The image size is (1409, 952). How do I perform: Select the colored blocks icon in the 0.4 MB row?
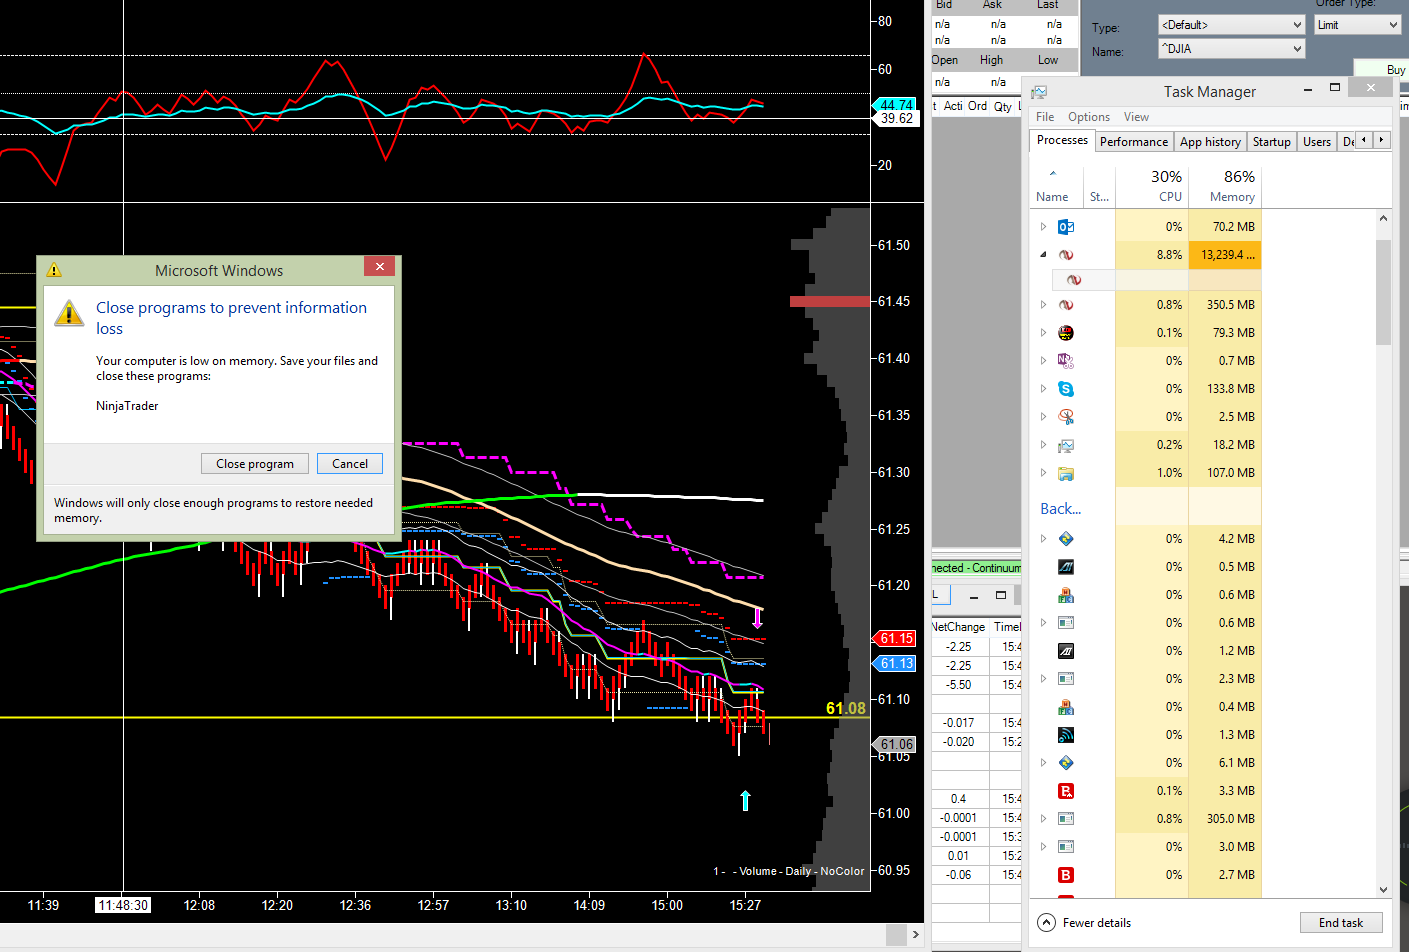(x=1066, y=707)
